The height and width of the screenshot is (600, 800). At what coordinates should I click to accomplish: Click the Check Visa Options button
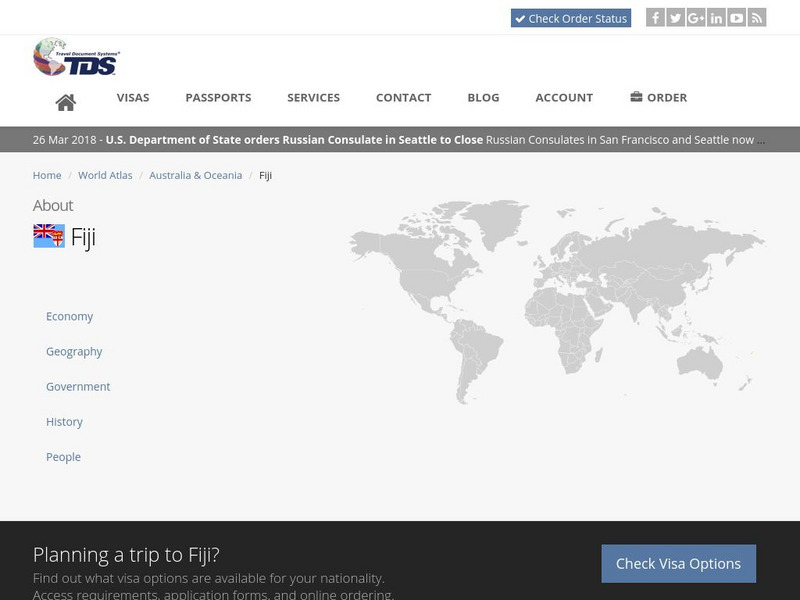tap(679, 563)
